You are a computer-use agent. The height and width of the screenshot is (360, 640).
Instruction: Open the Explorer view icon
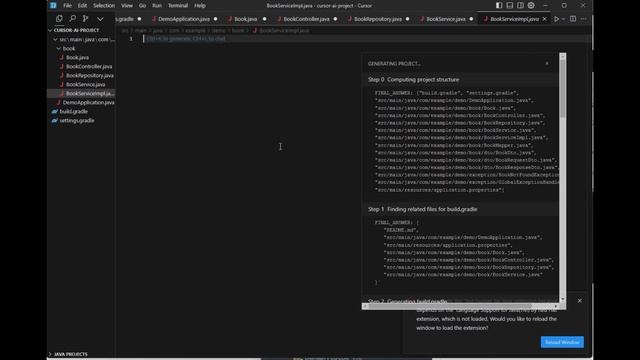[x=59, y=19]
